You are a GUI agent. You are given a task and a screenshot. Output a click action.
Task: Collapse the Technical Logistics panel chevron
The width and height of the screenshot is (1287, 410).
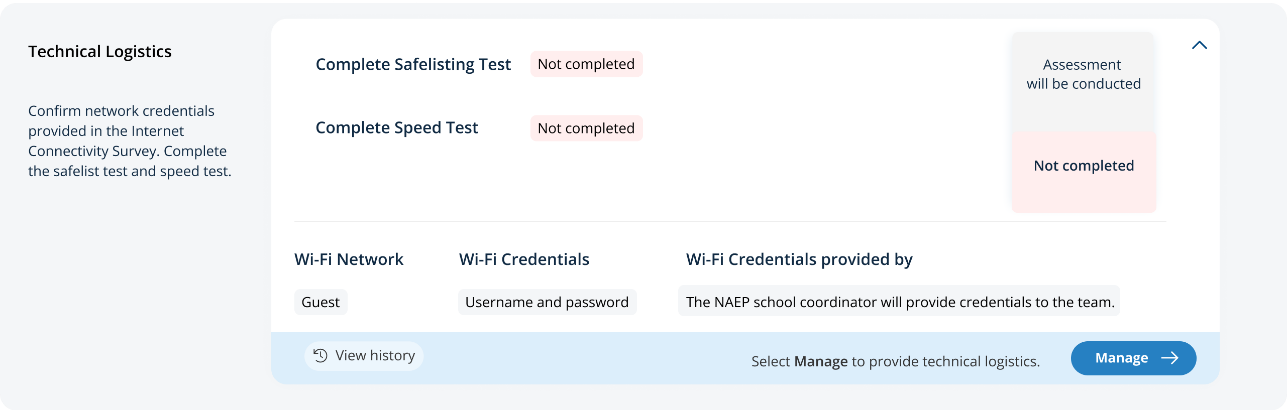point(1199,45)
